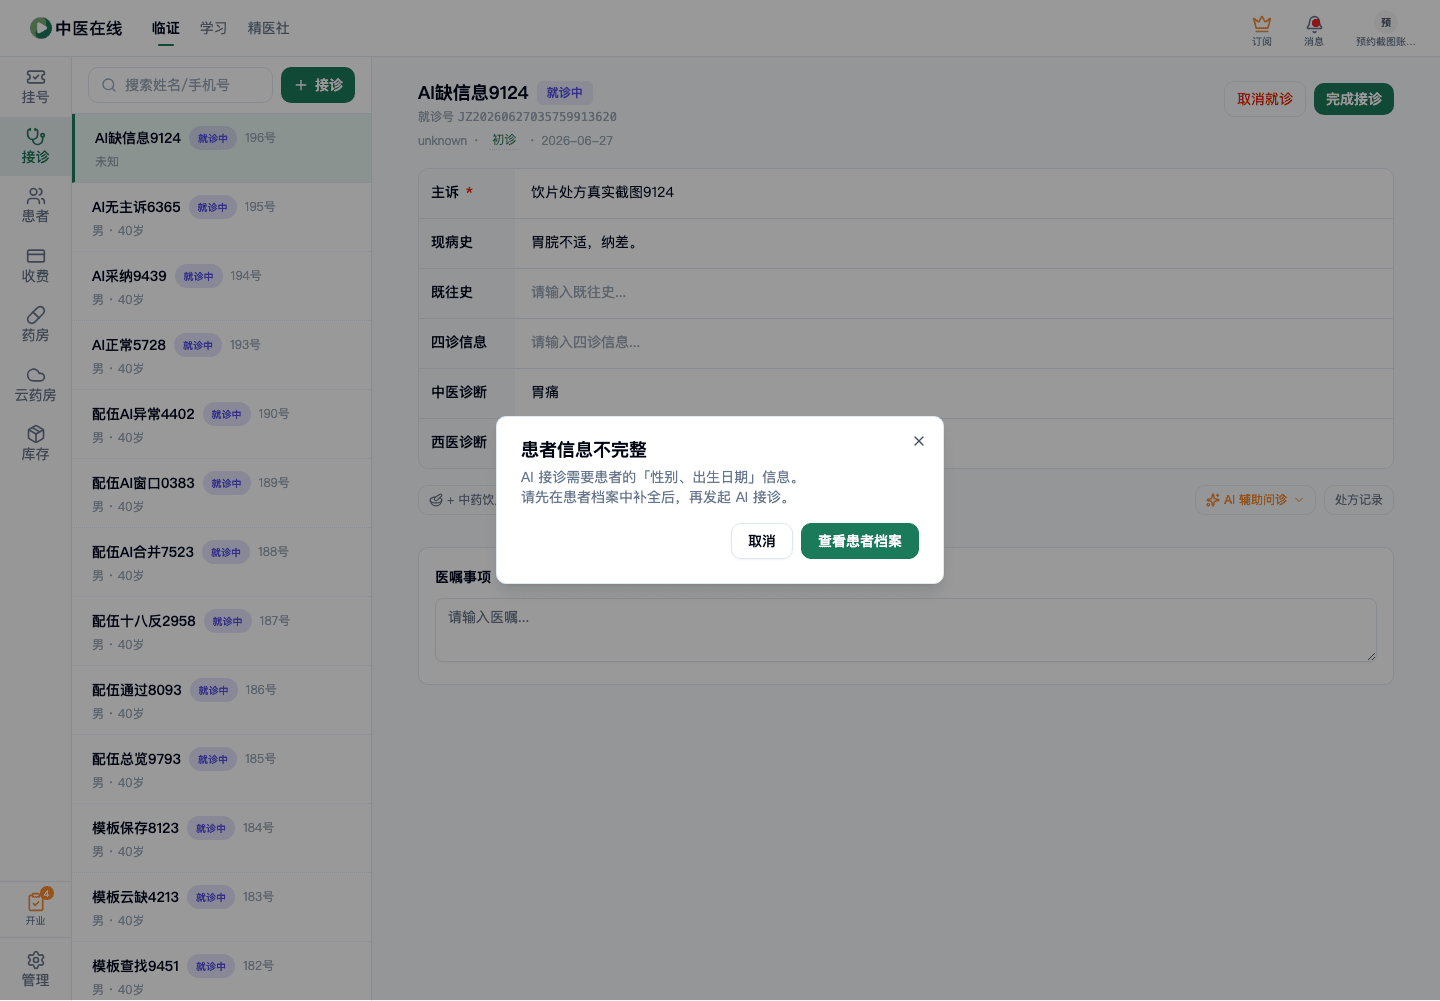Open 云药房 in the sidebar

click(x=36, y=385)
